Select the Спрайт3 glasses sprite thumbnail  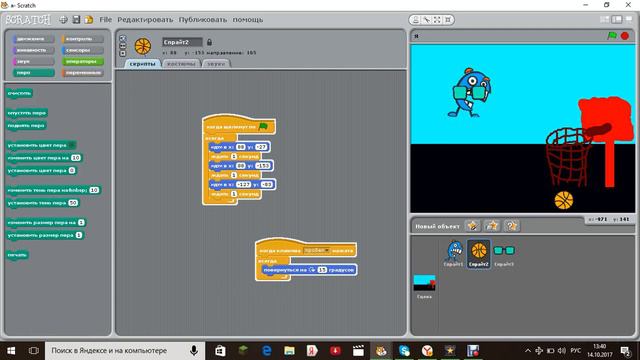click(x=504, y=253)
